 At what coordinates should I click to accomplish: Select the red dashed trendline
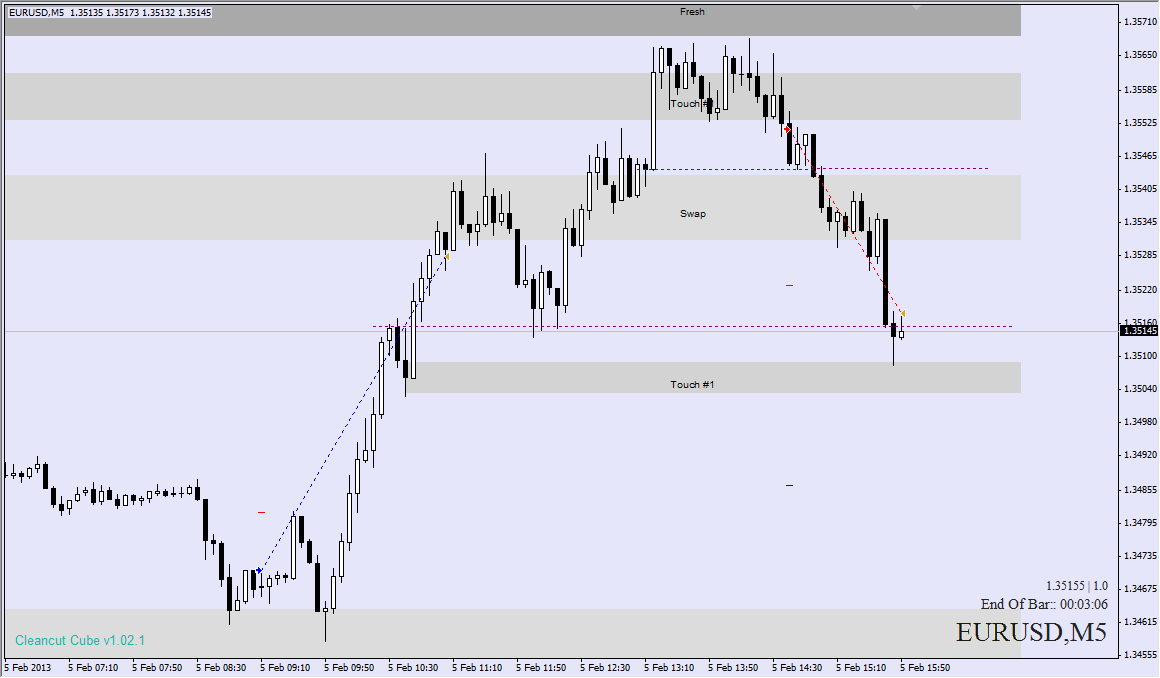click(x=845, y=221)
